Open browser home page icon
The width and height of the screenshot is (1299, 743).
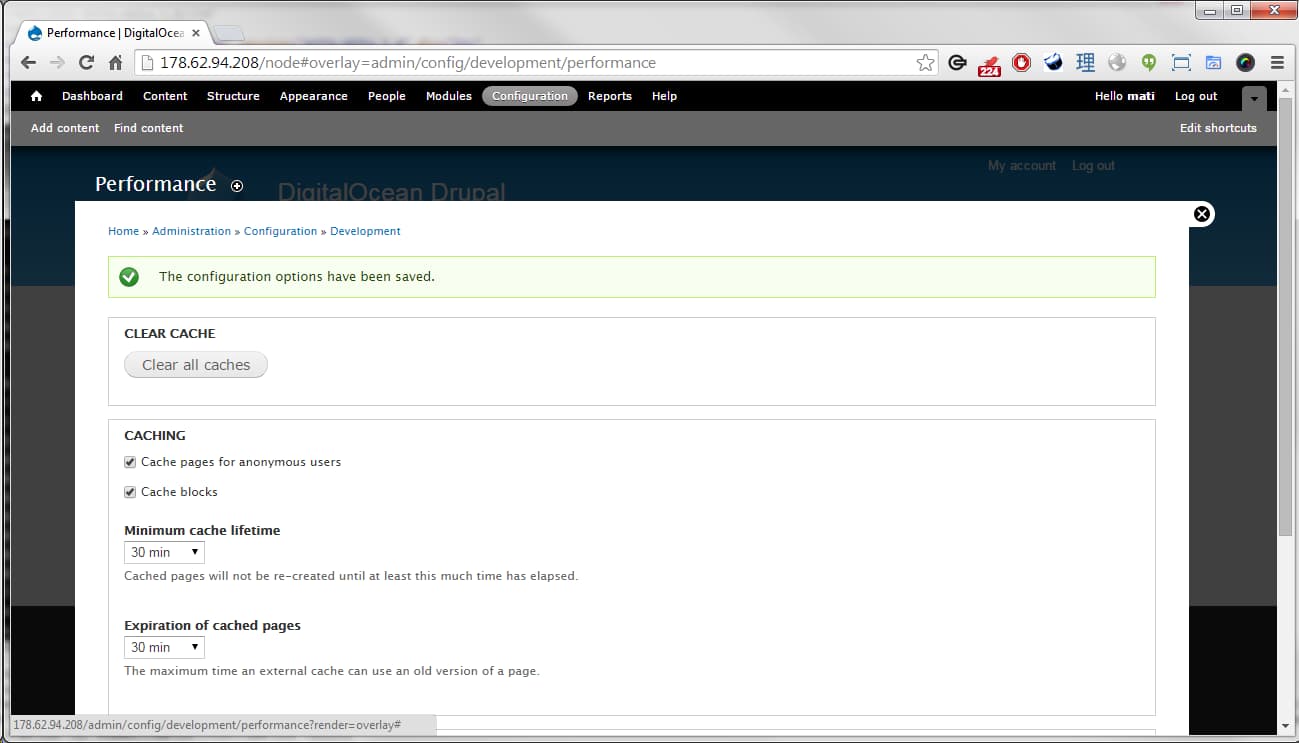tap(115, 62)
